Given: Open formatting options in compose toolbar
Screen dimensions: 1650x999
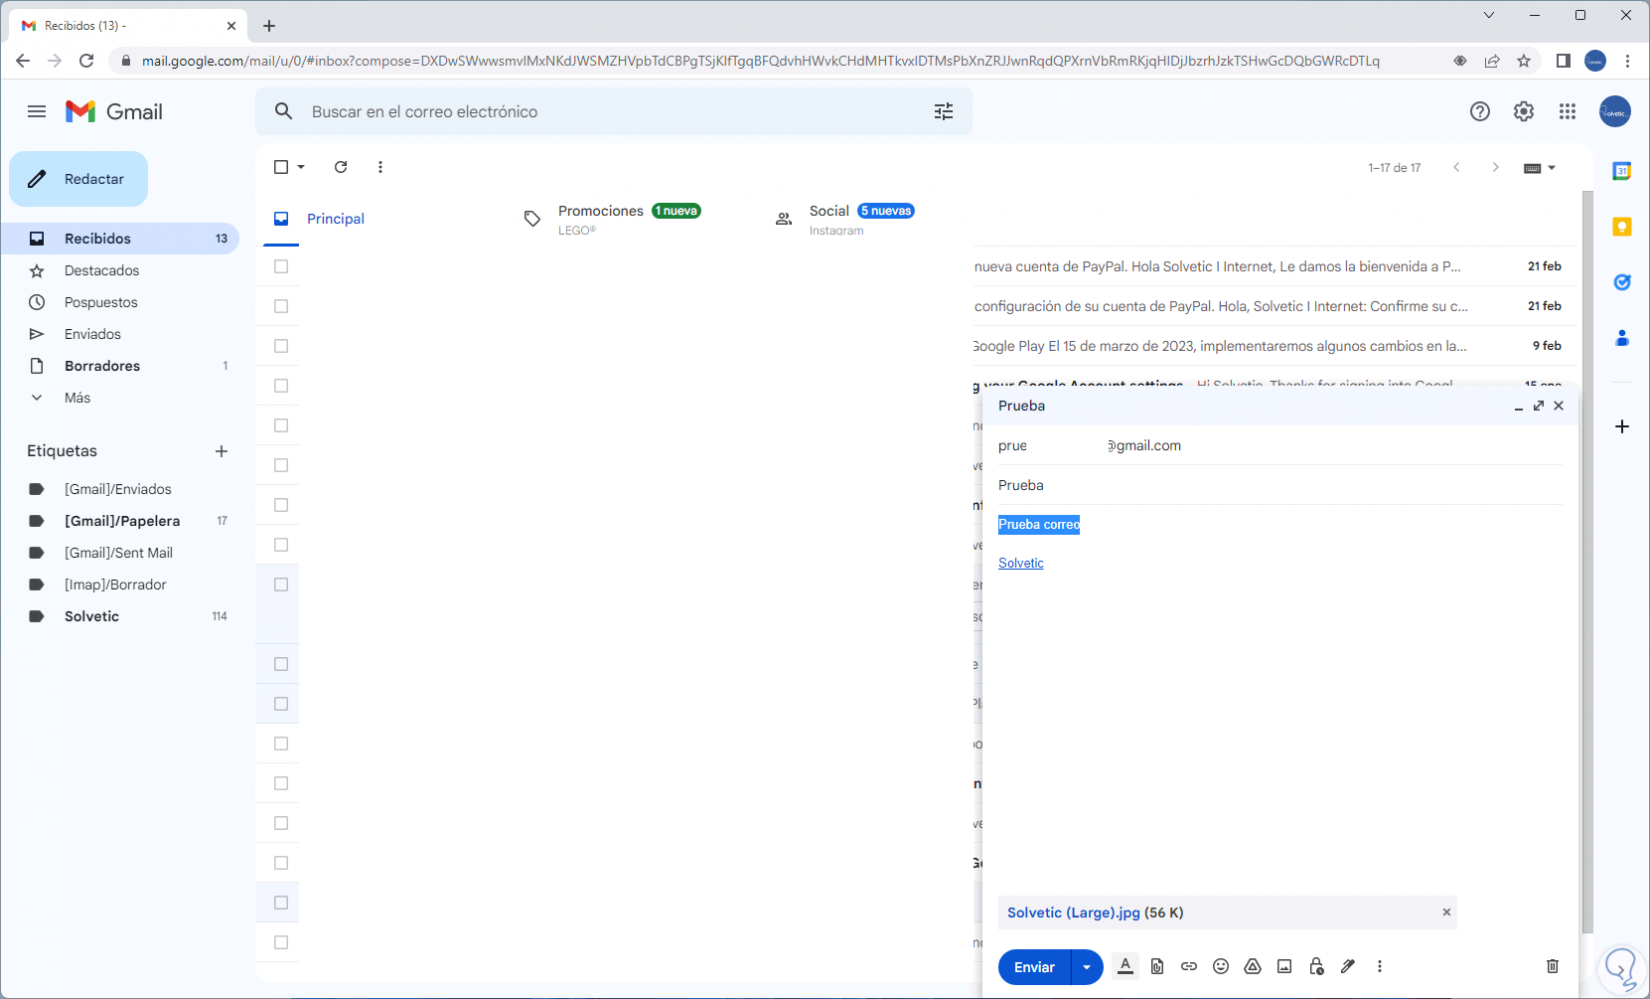Looking at the screenshot, I should tap(1125, 966).
